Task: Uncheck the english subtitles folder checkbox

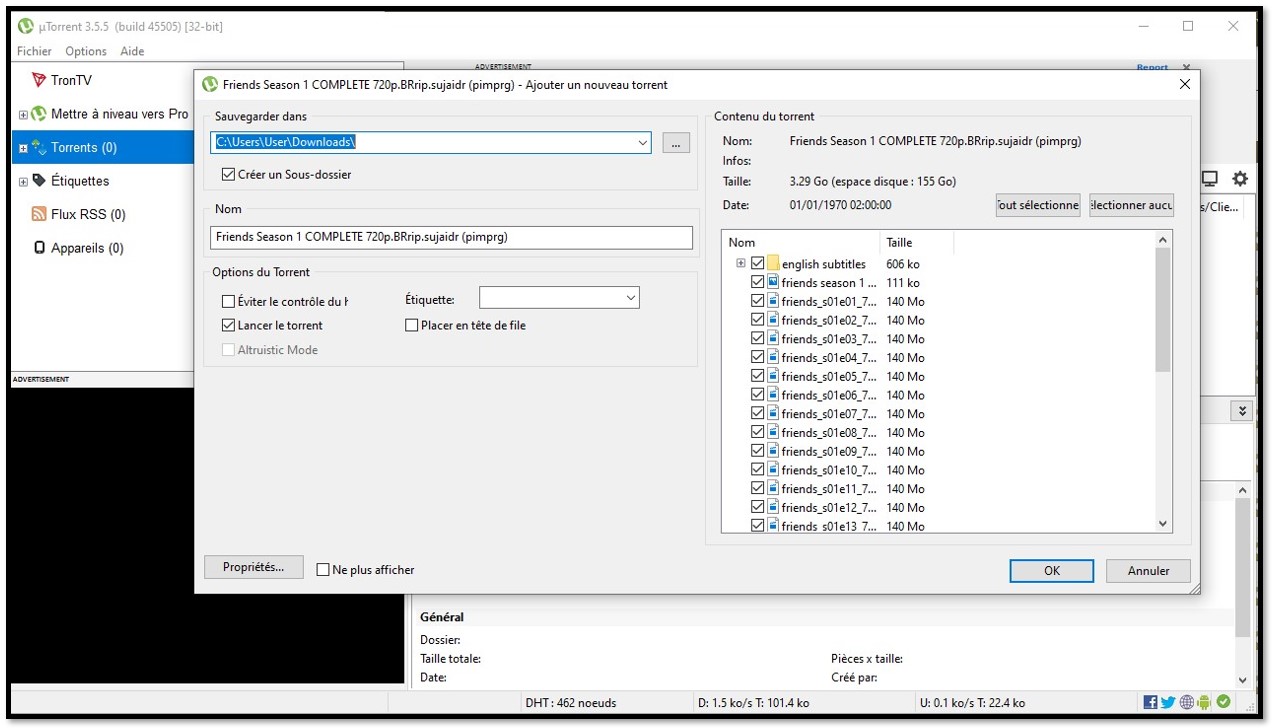Action: point(757,264)
